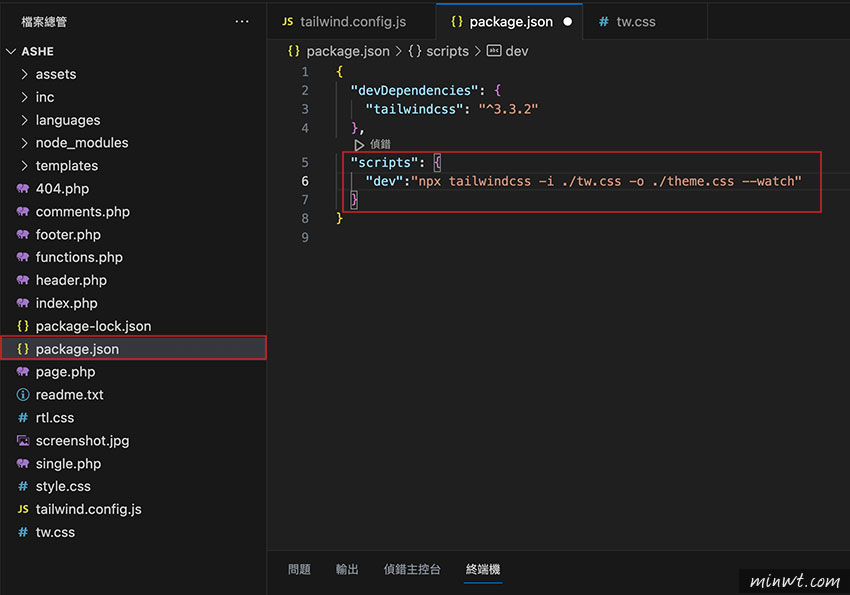Expand the inc folder
Image resolution: width=850 pixels, height=595 pixels.
pyautogui.click(x=24, y=97)
